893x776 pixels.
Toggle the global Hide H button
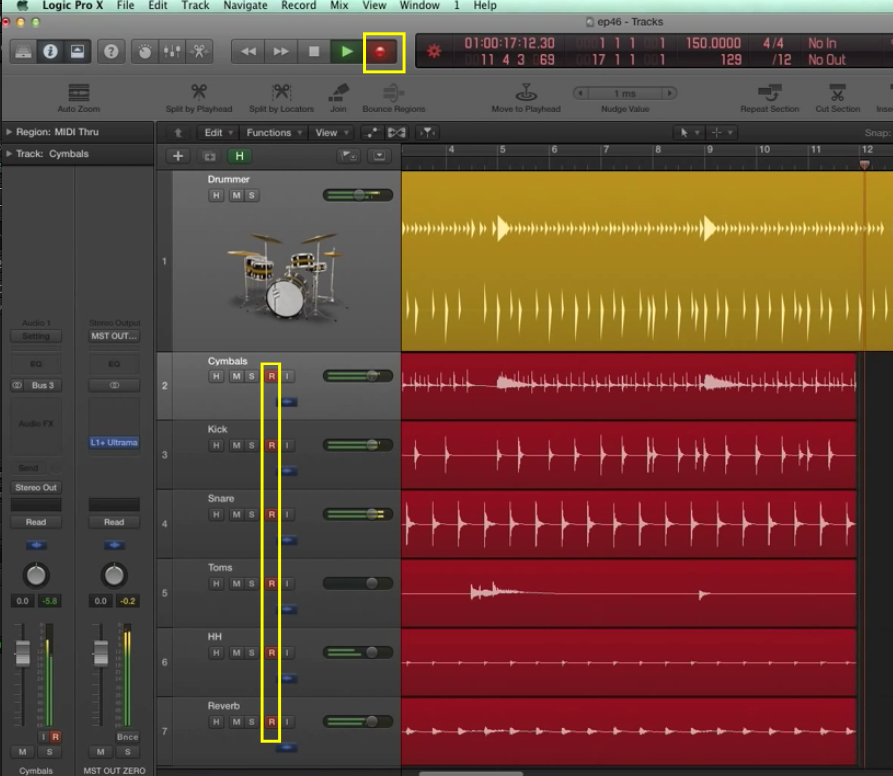(x=239, y=156)
